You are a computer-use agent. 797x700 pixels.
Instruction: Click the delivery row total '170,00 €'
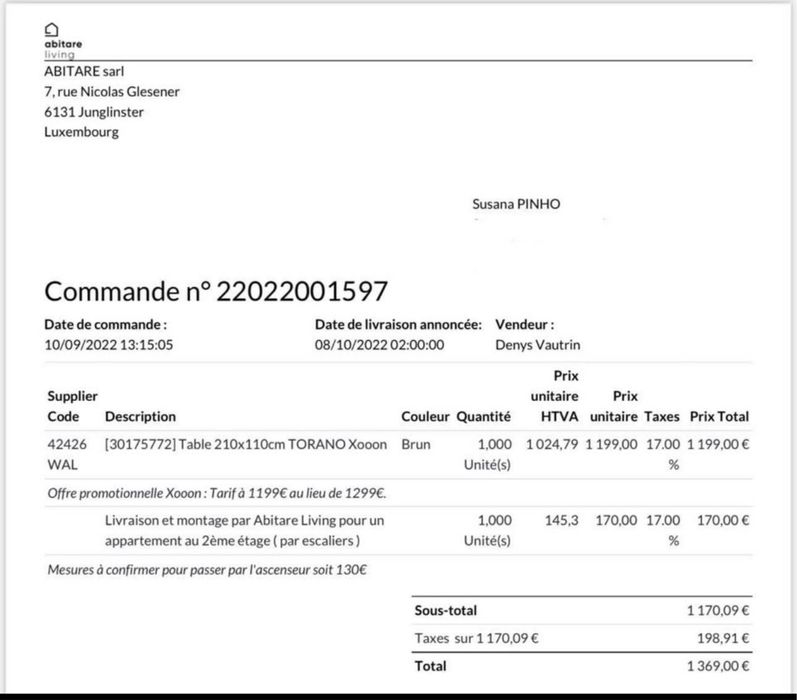coord(723,520)
